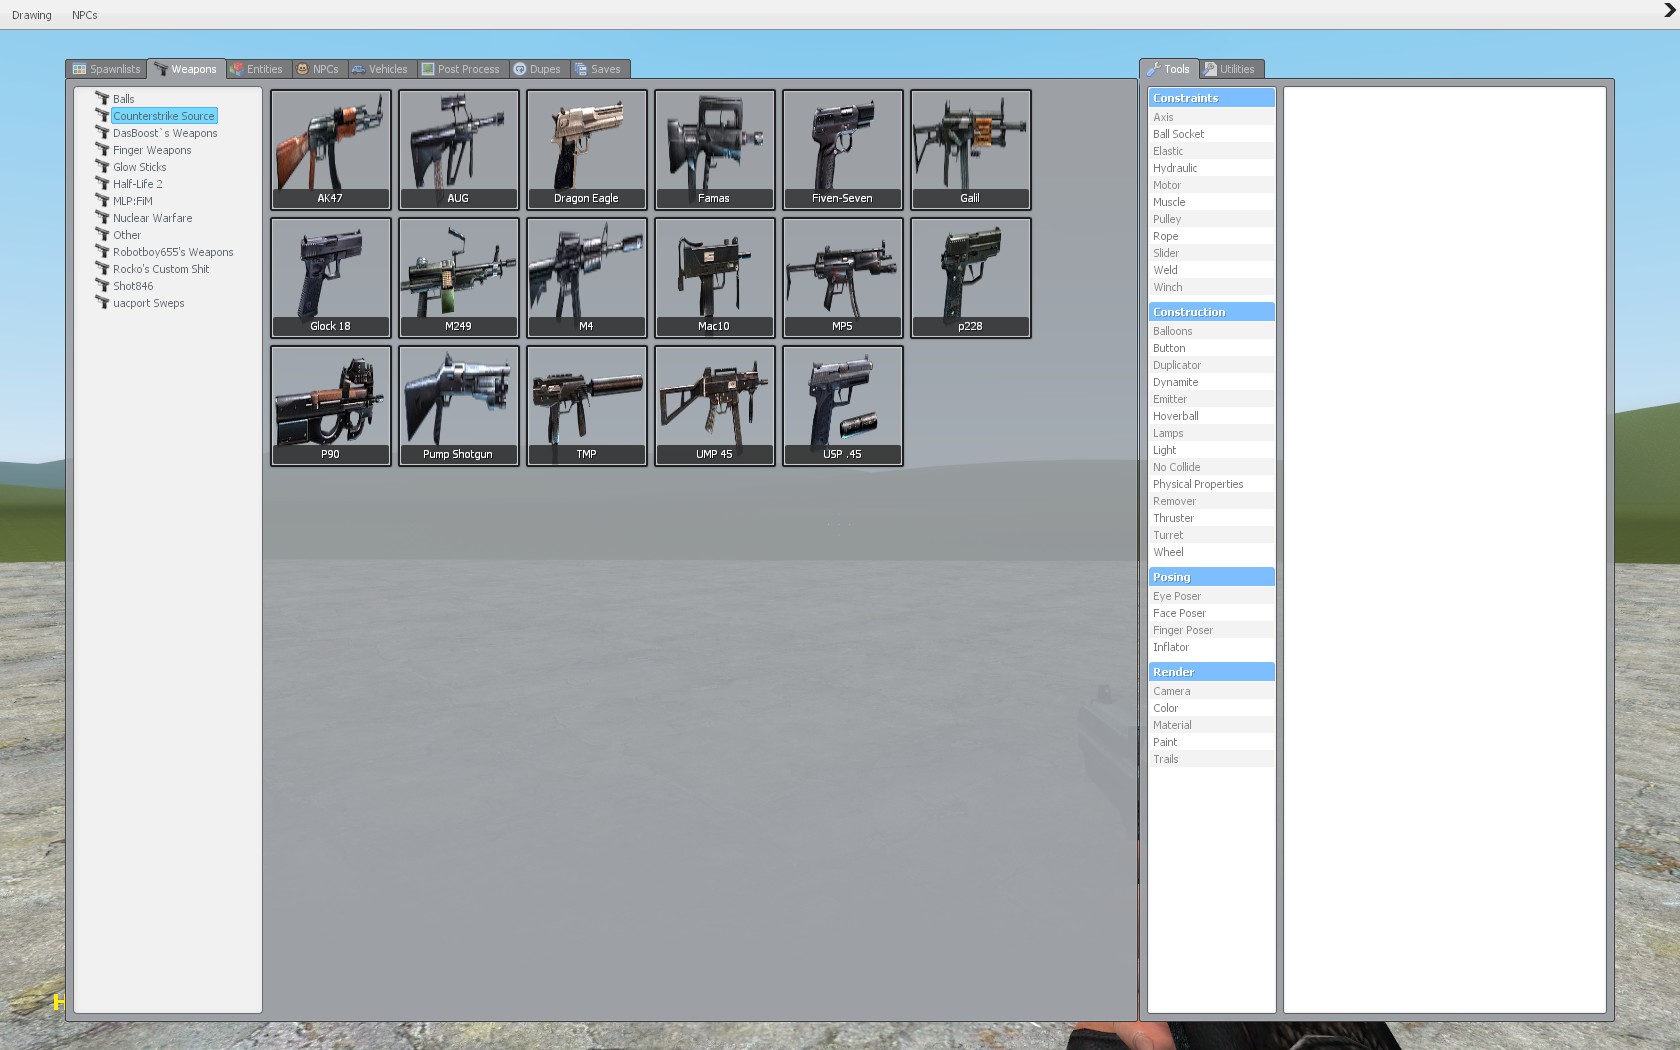This screenshot has height=1050, width=1680.
Task: Choose the Paint tool
Action: [1211, 742]
